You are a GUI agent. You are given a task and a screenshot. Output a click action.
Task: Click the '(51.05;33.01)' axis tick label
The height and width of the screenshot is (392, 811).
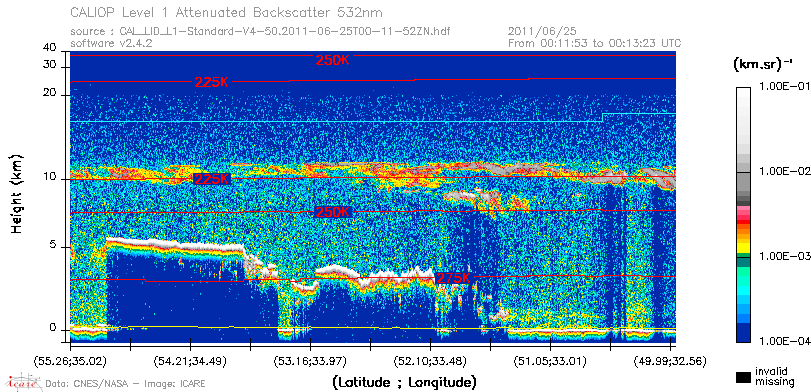[x=550, y=360]
